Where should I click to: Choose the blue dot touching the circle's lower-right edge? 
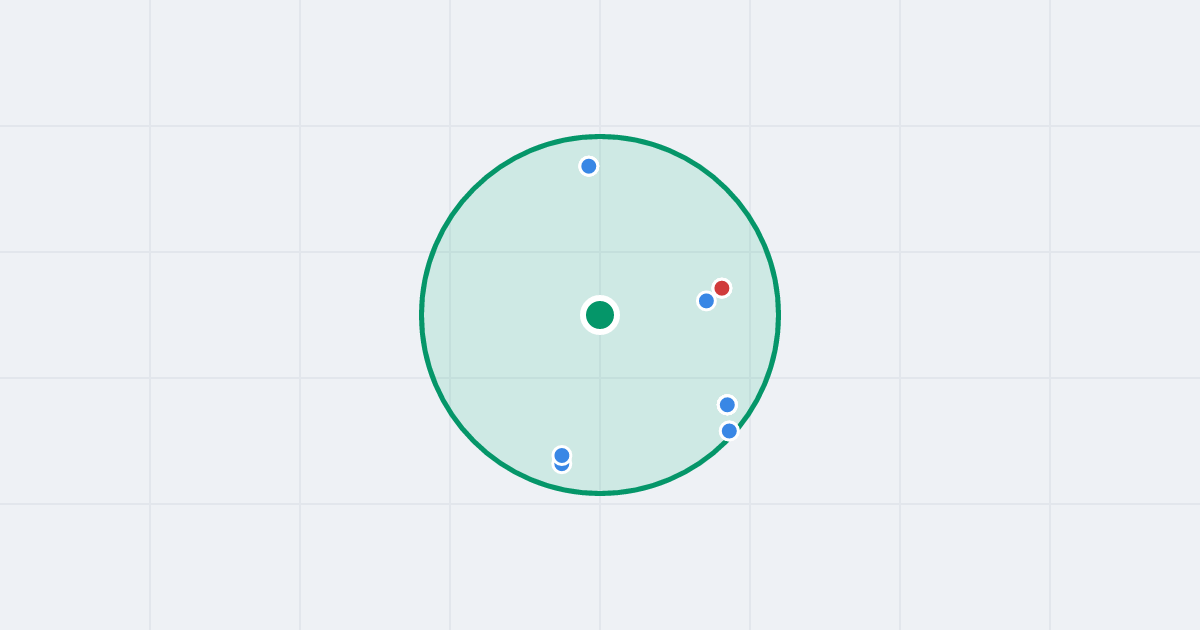[729, 431]
